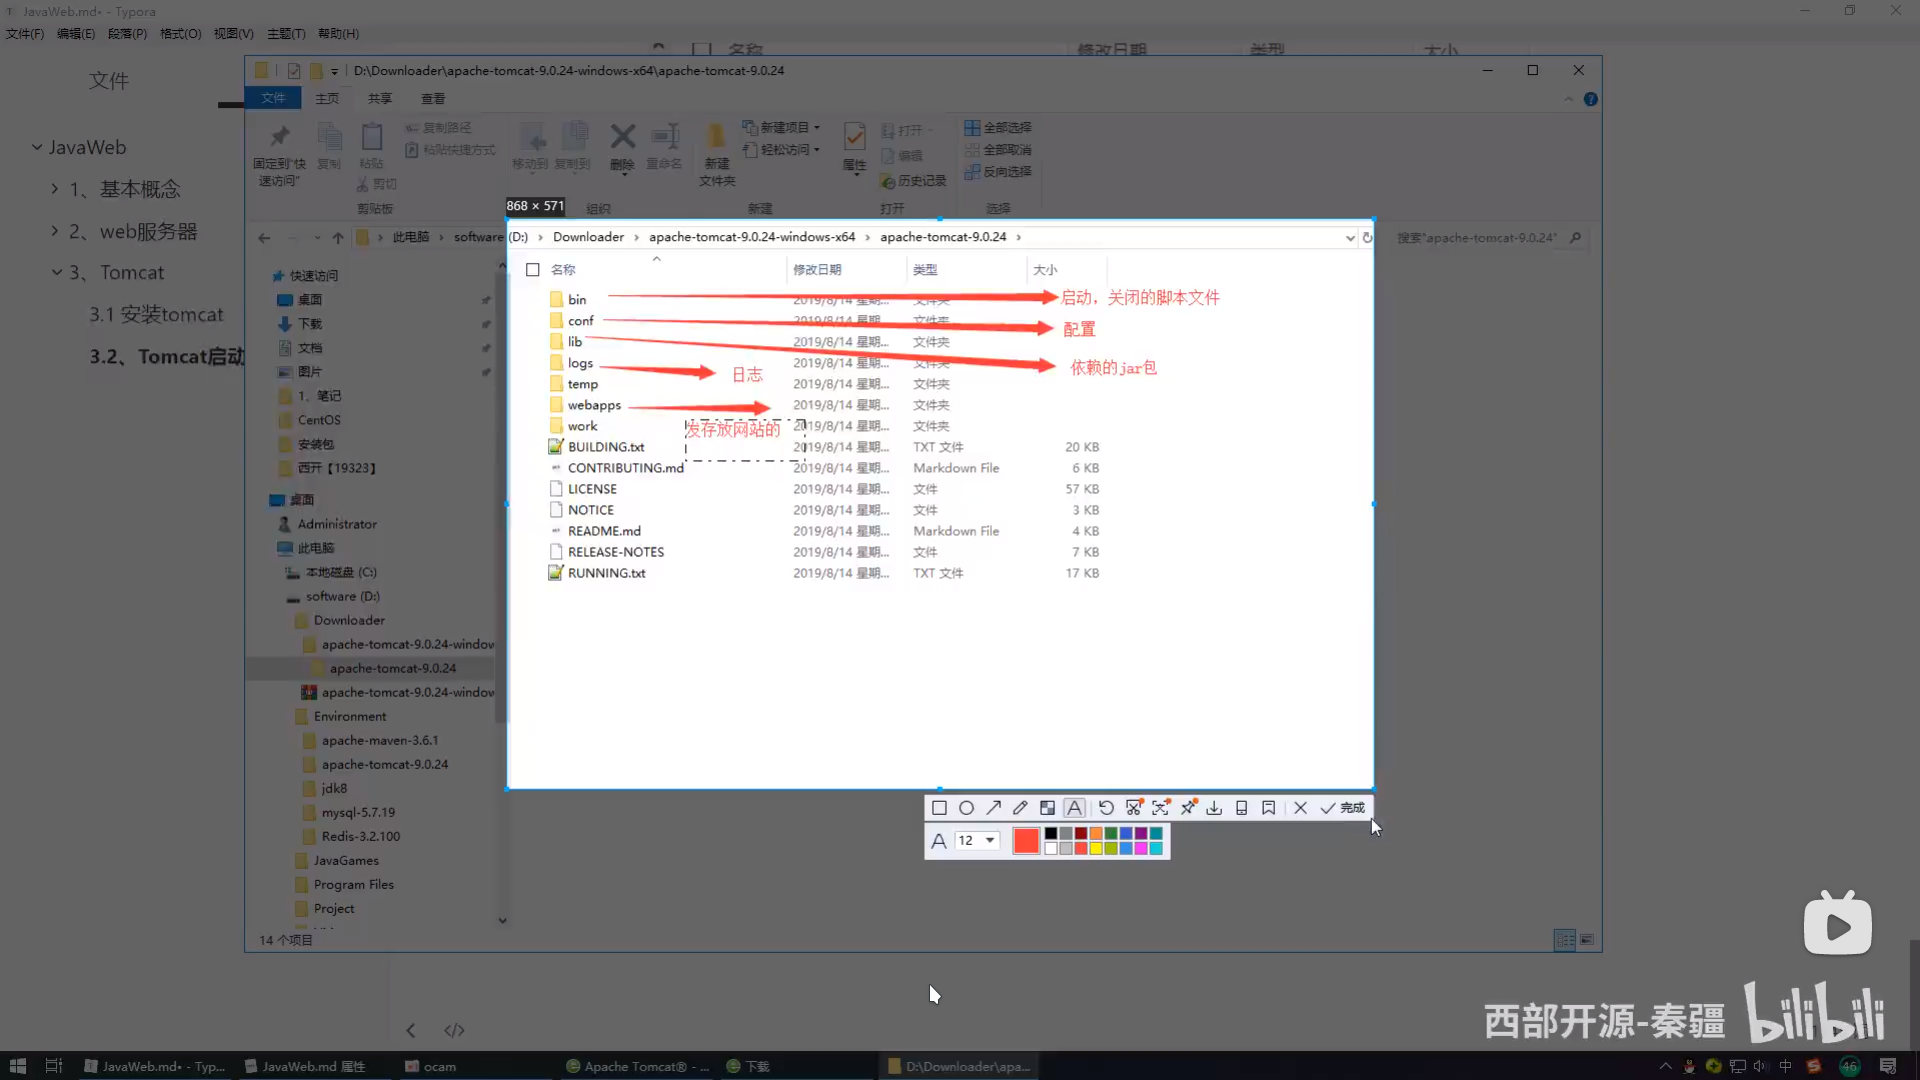Select the pencil freehand tool
The width and height of the screenshot is (1920, 1080).
click(x=1020, y=808)
